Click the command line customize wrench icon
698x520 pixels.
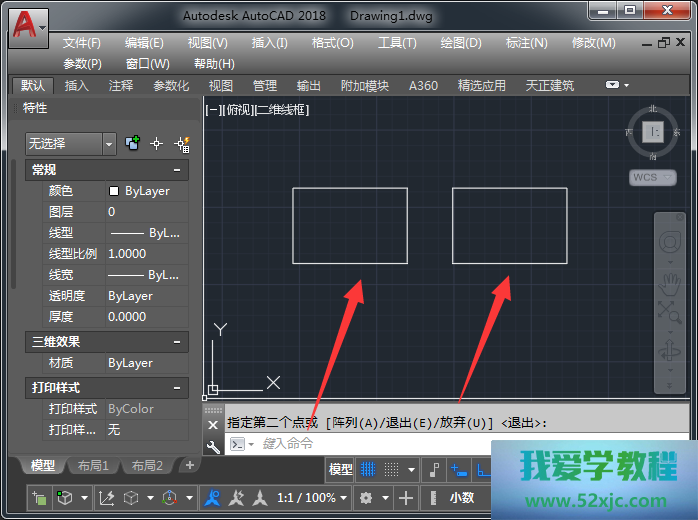tap(213, 445)
